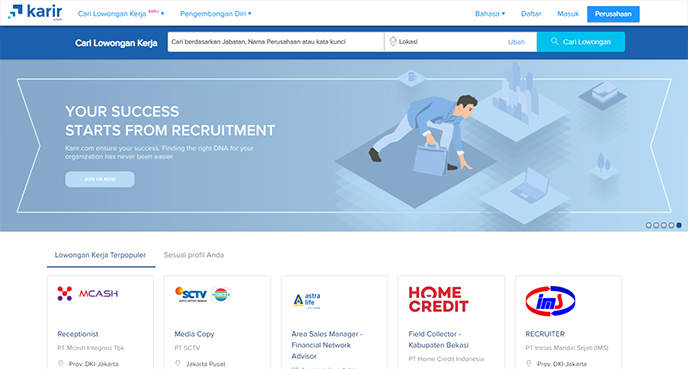Open the RECRUITER job title
688x369 pixels.
pyautogui.click(x=545, y=334)
